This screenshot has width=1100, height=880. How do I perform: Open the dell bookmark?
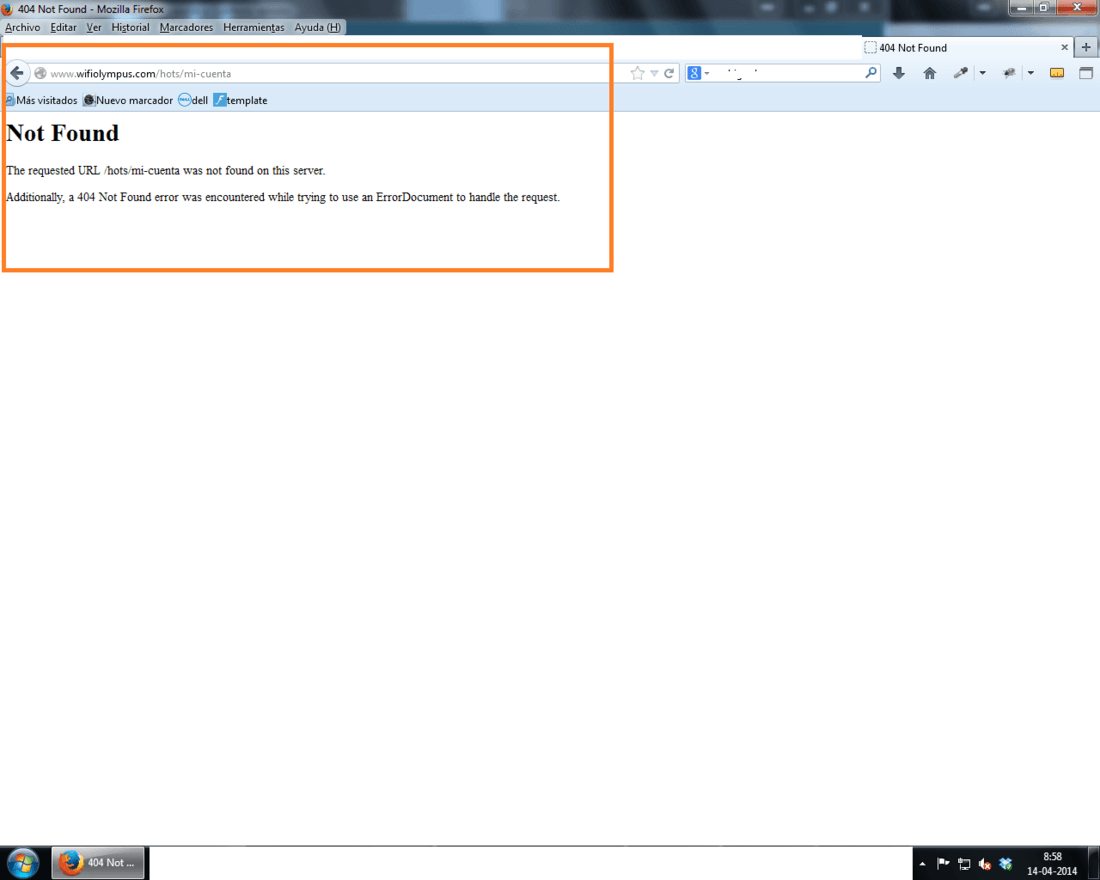click(x=193, y=100)
